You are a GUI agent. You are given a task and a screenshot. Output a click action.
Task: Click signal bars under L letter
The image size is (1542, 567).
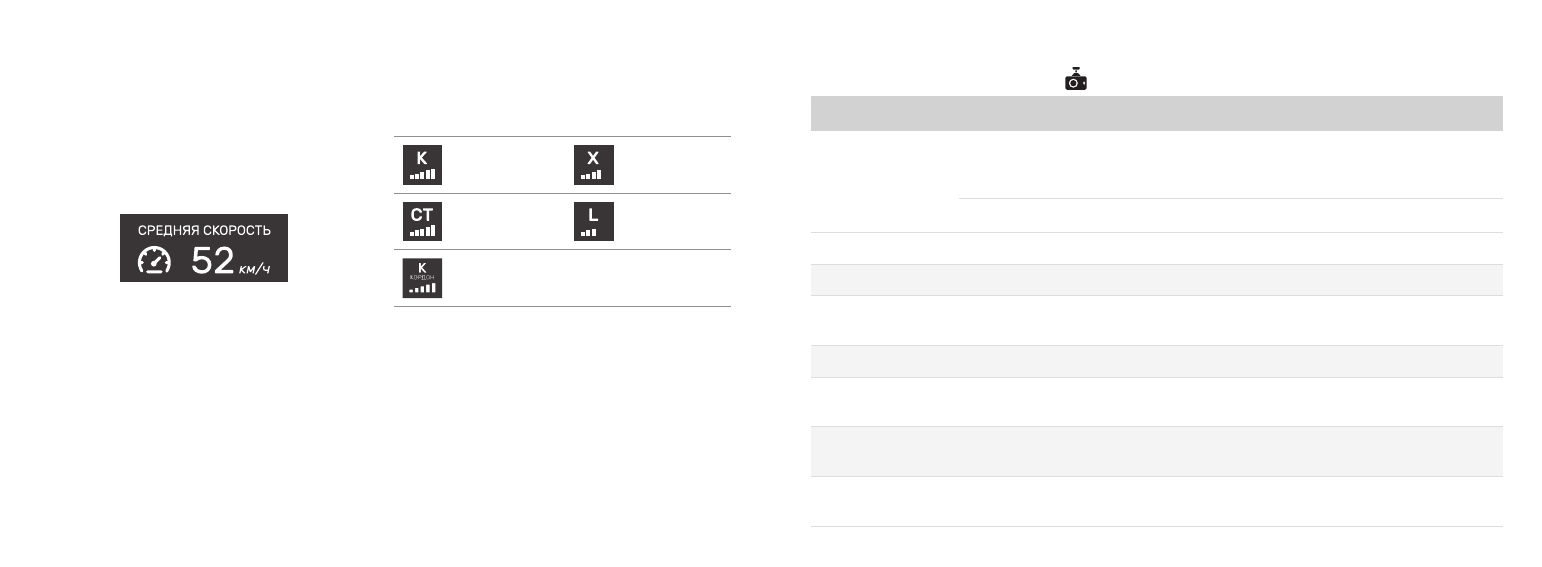tap(588, 231)
